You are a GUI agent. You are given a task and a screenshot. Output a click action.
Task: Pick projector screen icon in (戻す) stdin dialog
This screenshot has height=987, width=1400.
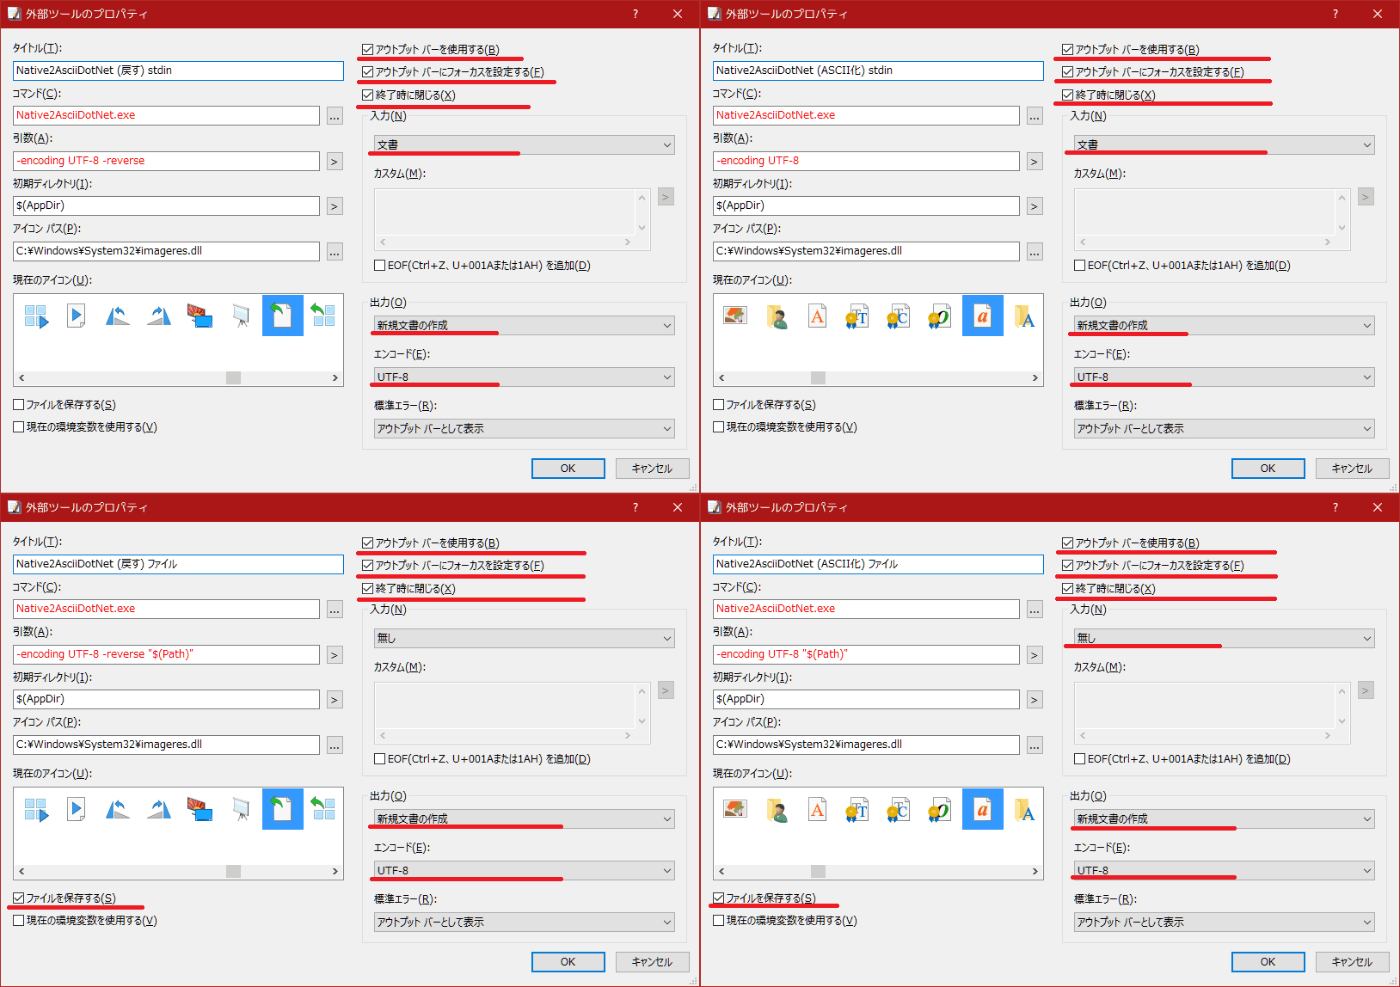coord(241,316)
